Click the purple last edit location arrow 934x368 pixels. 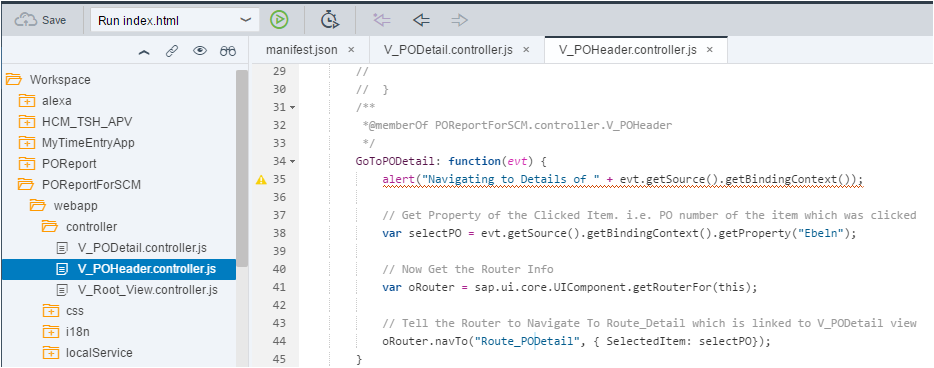pyautogui.click(x=382, y=20)
